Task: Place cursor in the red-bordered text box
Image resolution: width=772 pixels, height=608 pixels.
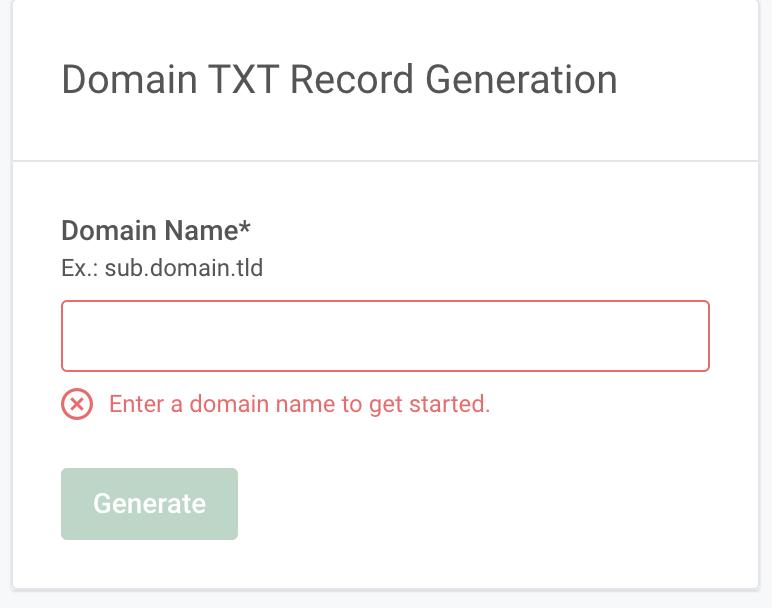Action: coord(385,336)
